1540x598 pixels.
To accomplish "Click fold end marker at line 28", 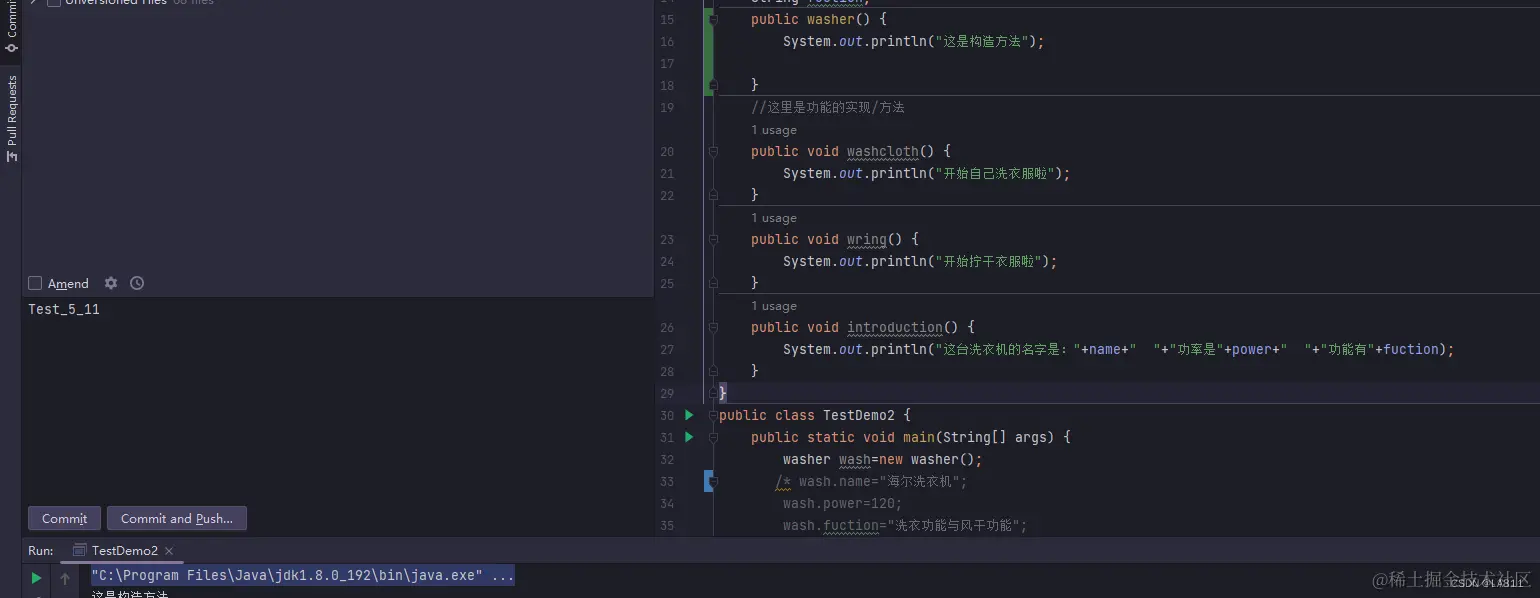I will (713, 372).
